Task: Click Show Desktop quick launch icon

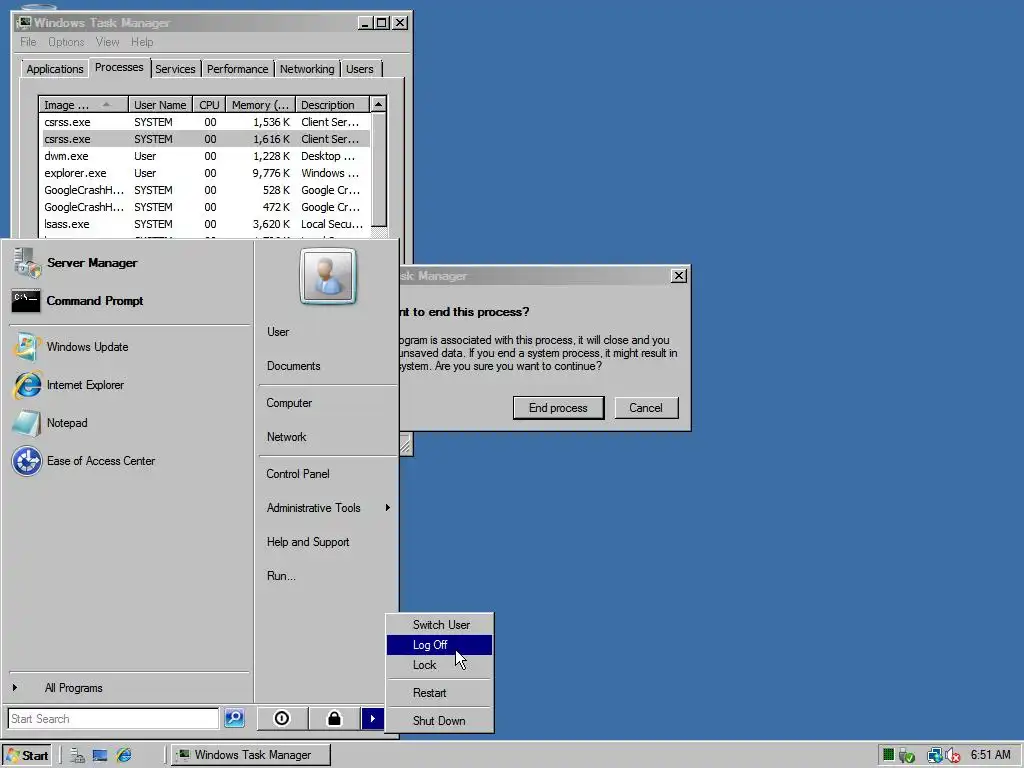Action: [x=100, y=755]
